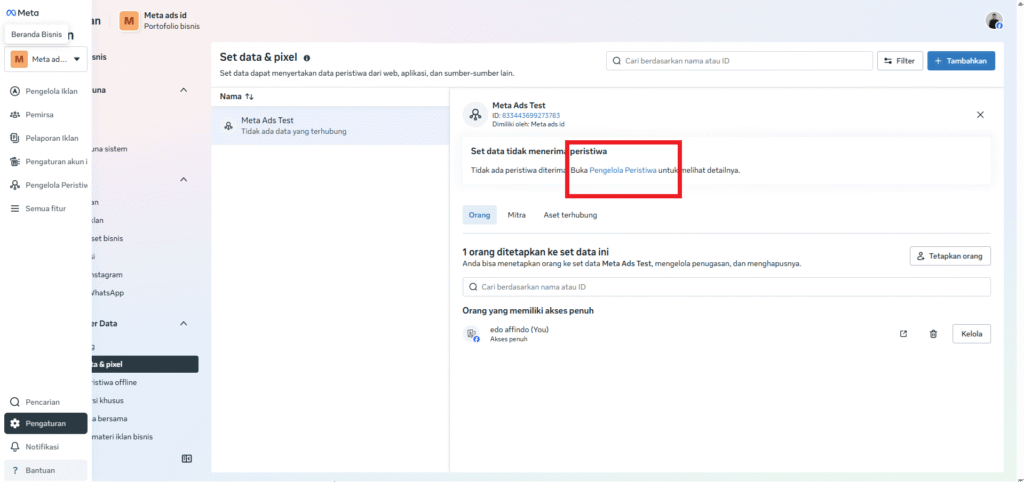1024x482 pixels.
Task: Switch to the Mitra tab
Action: point(516,214)
